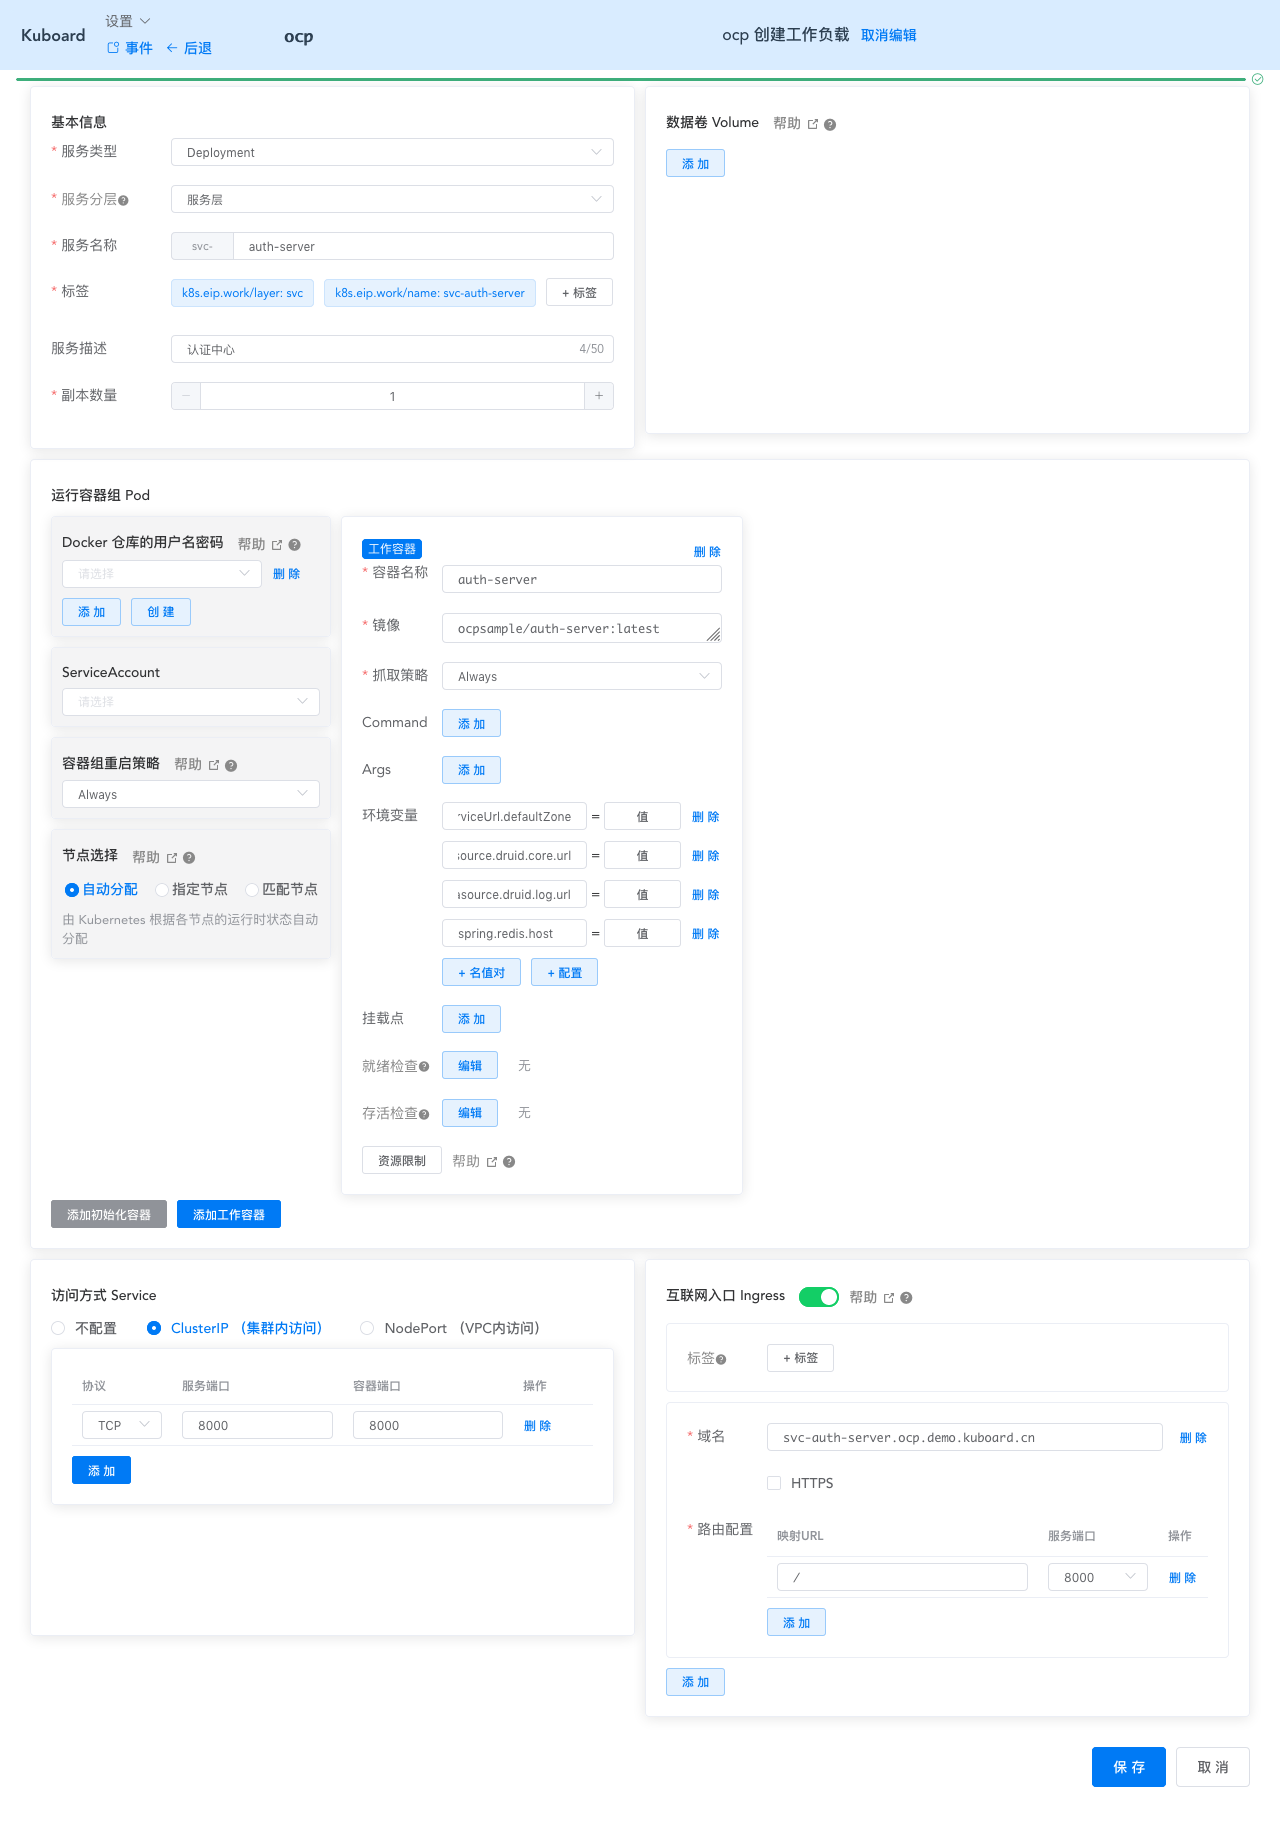Screen dimensions: 1280x1837
Task: Click question mark icon beside 资源限制 help
Action: [x=509, y=1162]
